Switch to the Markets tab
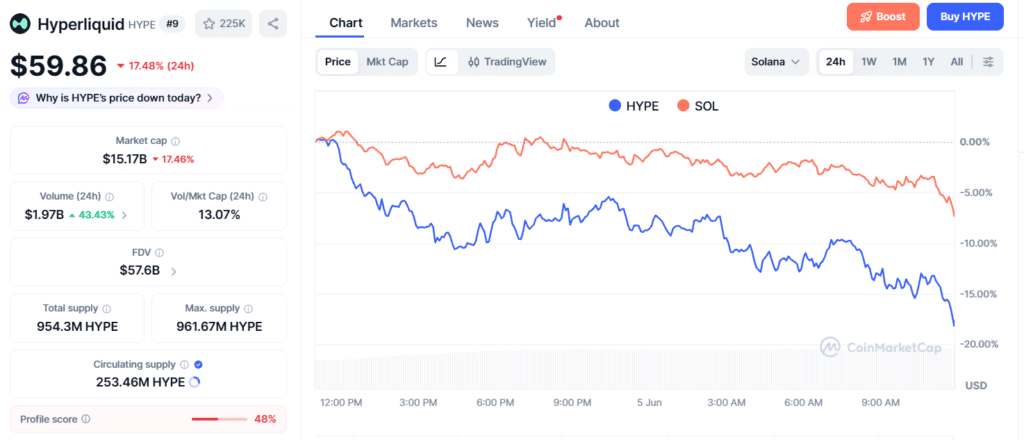This screenshot has width=1024, height=440. [414, 23]
